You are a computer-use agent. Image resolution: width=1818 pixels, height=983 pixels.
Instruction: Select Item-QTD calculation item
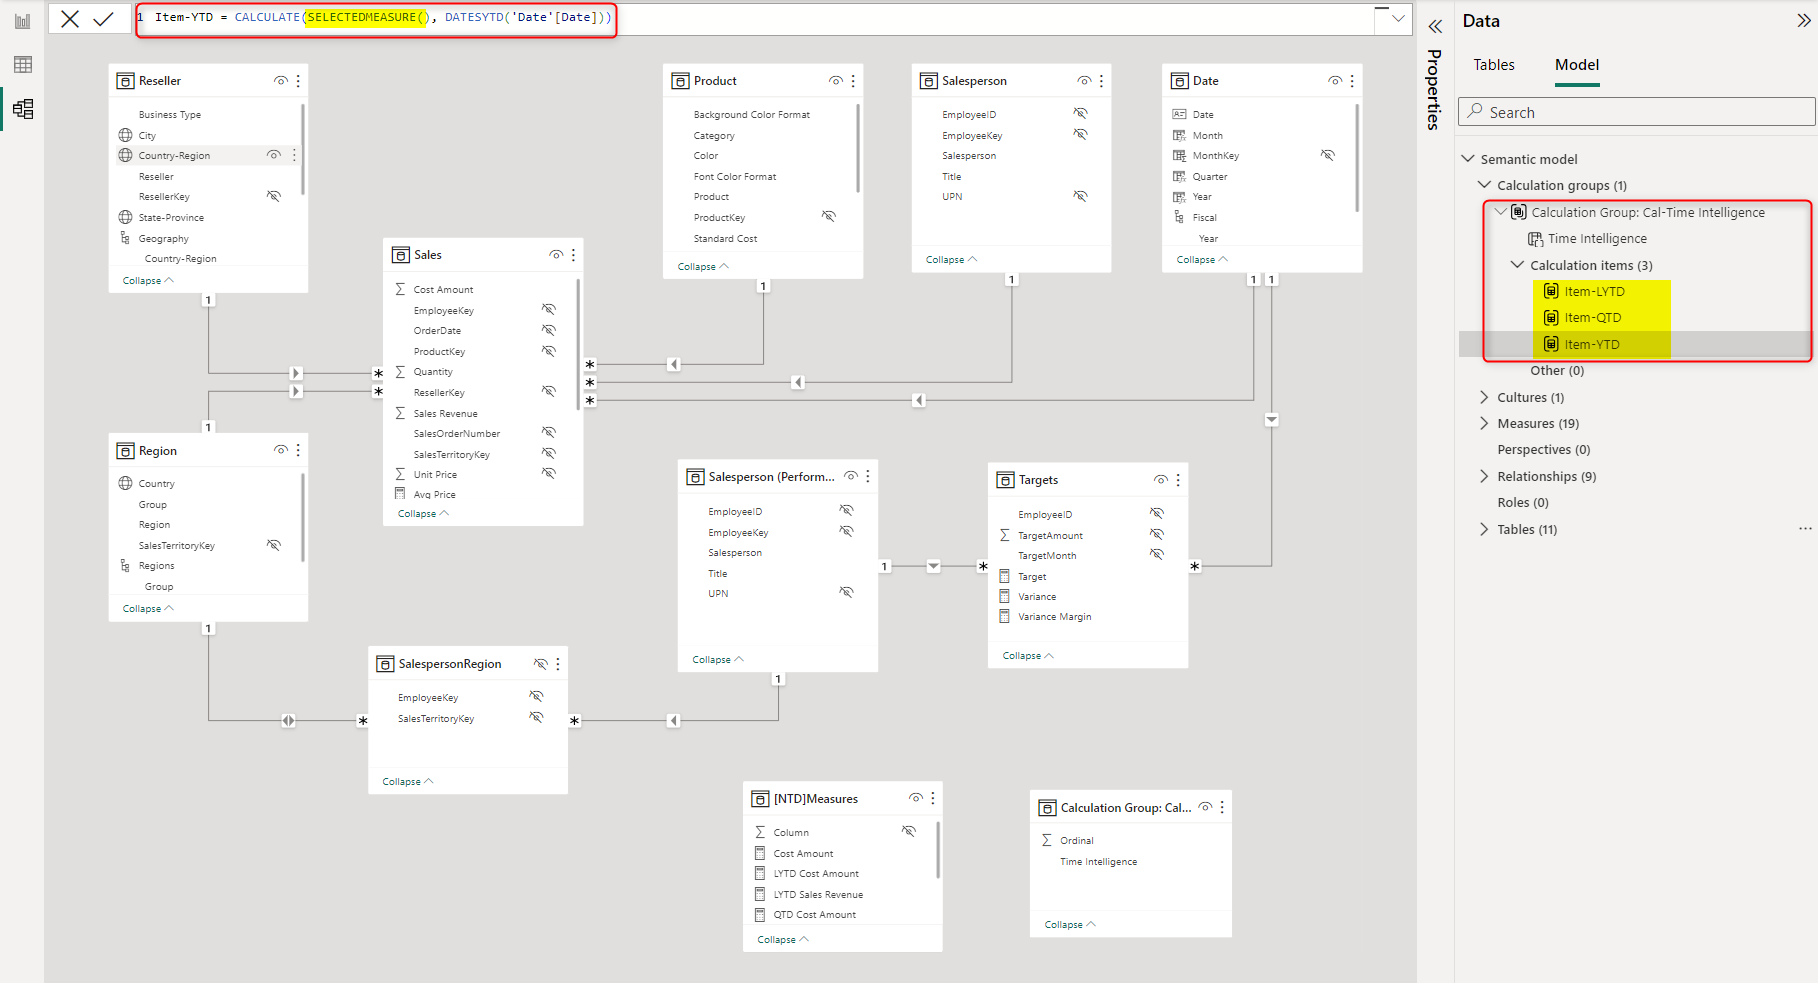point(1592,318)
